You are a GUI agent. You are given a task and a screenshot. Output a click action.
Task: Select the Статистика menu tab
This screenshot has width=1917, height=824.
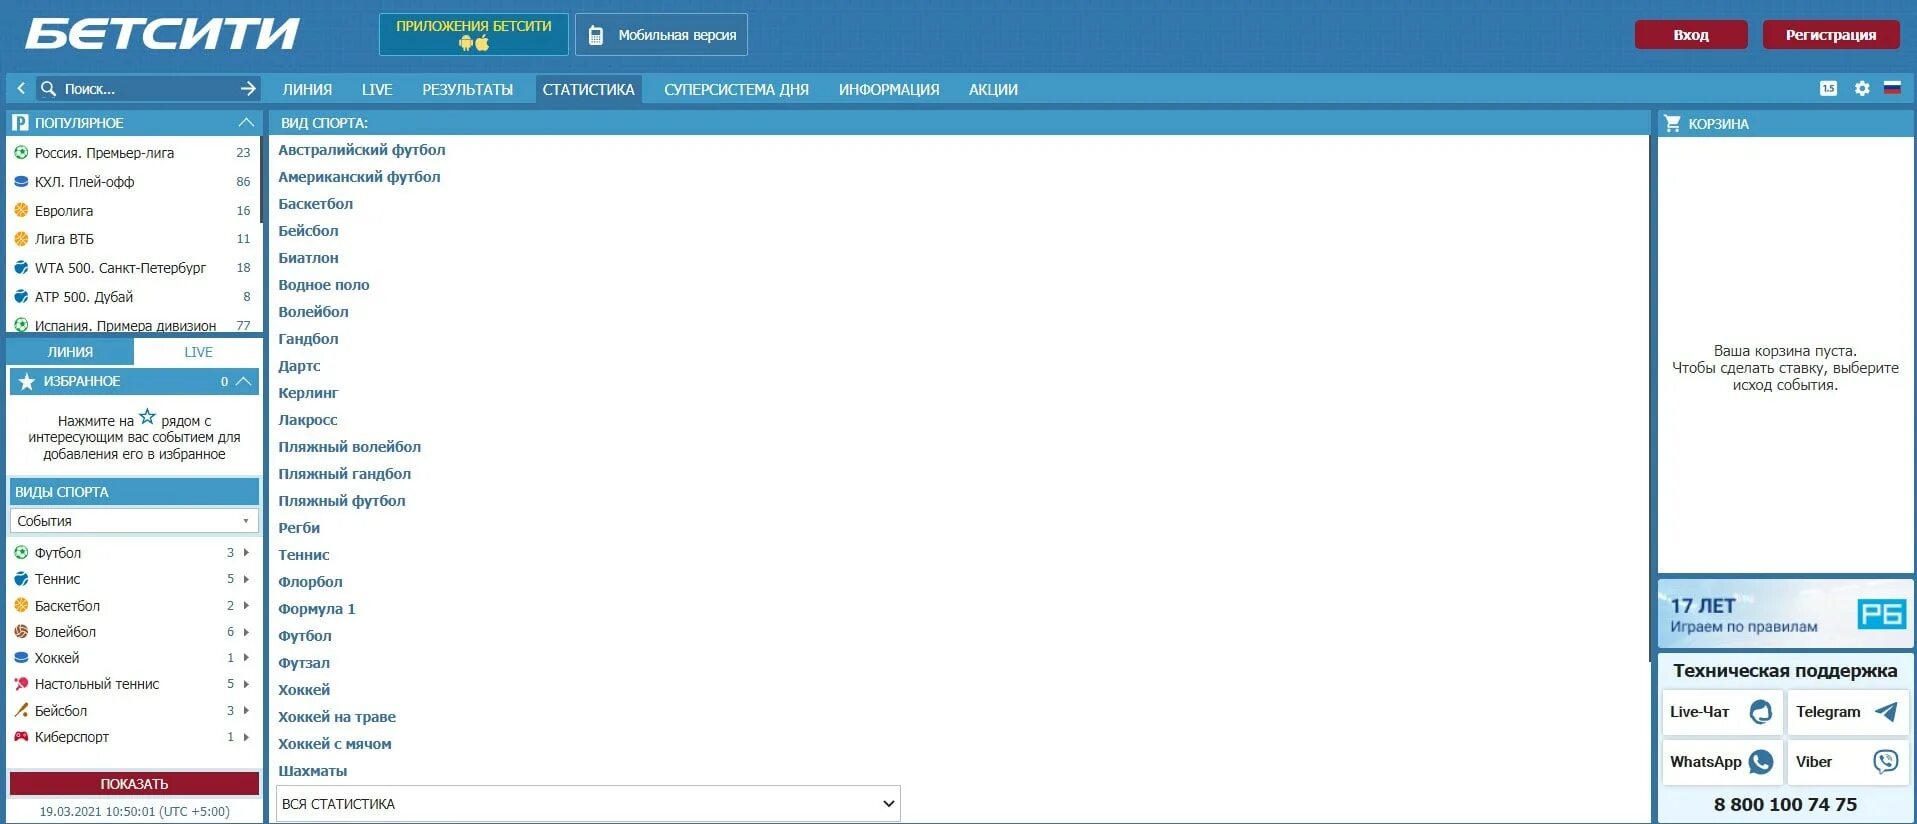[588, 89]
